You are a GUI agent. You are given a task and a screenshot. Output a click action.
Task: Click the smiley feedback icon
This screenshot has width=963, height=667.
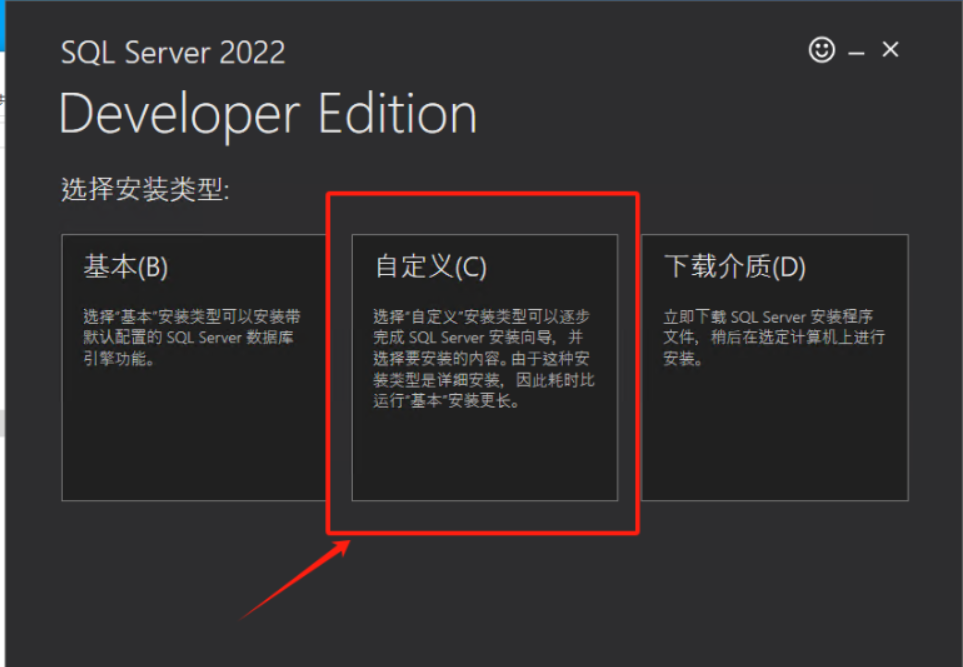click(822, 50)
